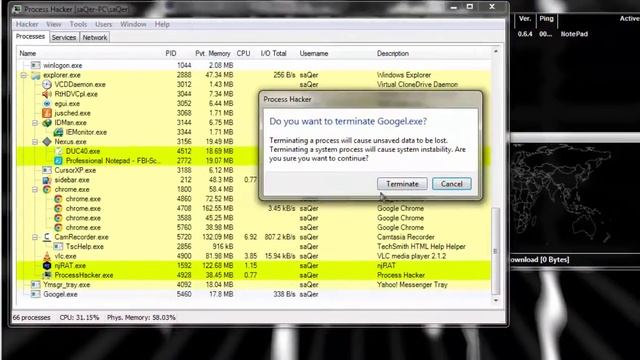Click the vlc.exe traffic cone icon
The image size is (640, 360).
tap(47, 256)
